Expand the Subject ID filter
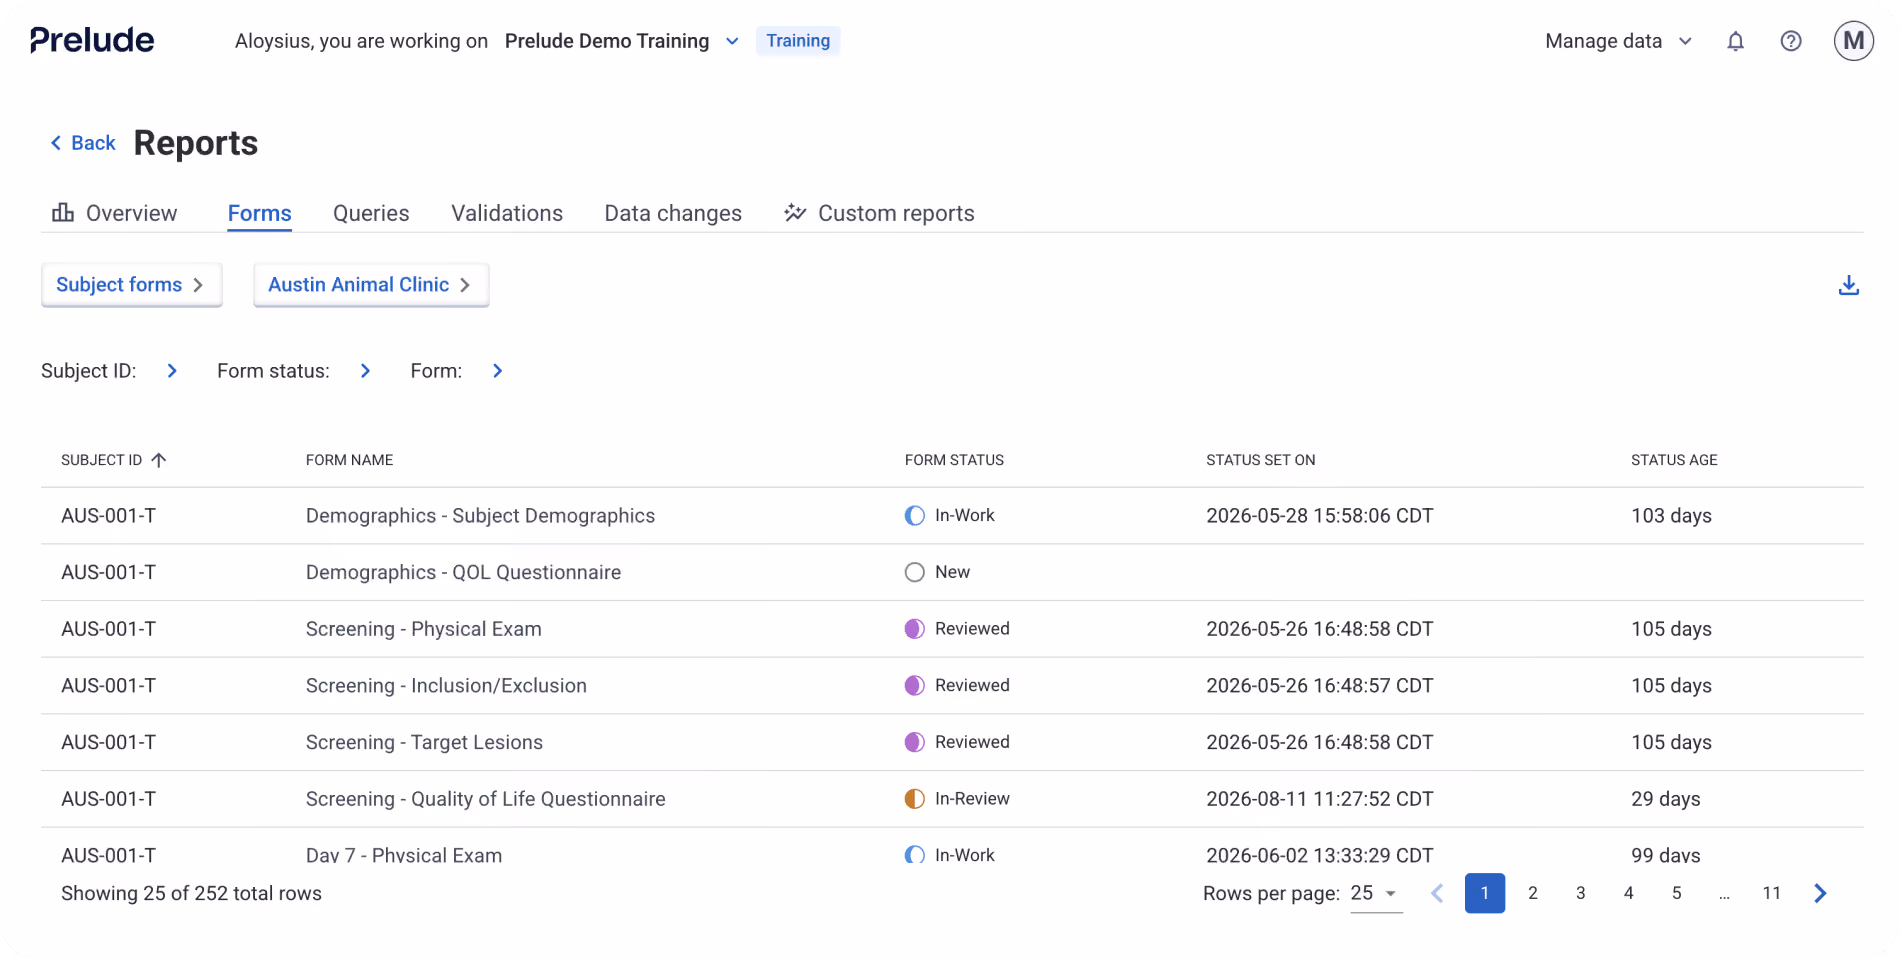Image resolution: width=1900 pixels, height=958 pixels. [172, 371]
